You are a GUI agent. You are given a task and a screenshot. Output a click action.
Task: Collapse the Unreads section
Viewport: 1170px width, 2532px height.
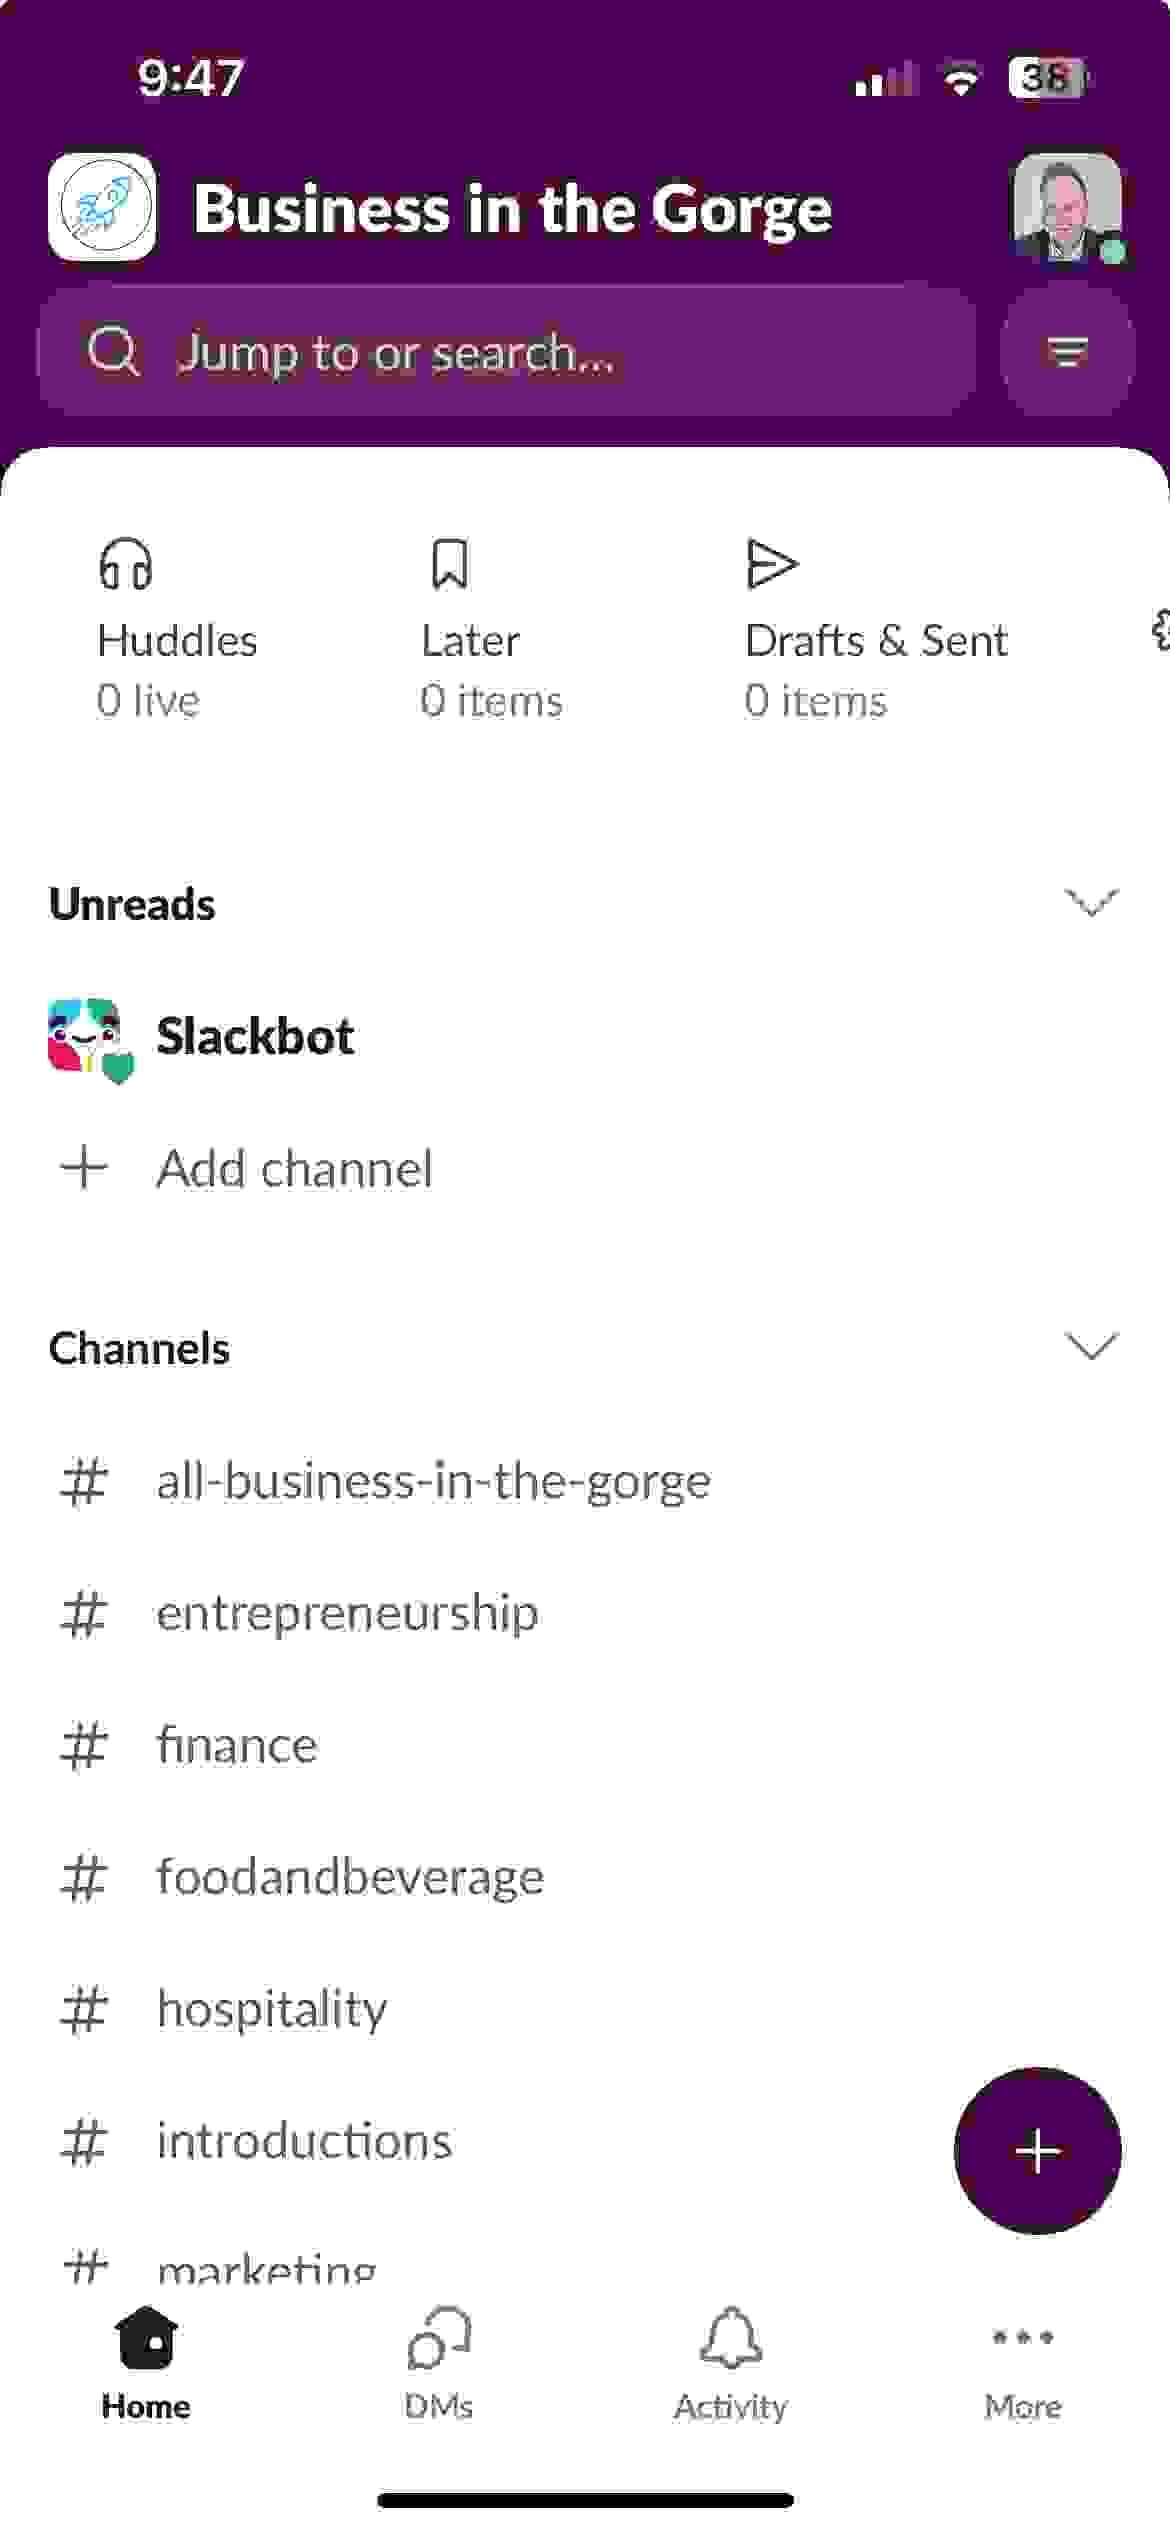[x=1091, y=903]
